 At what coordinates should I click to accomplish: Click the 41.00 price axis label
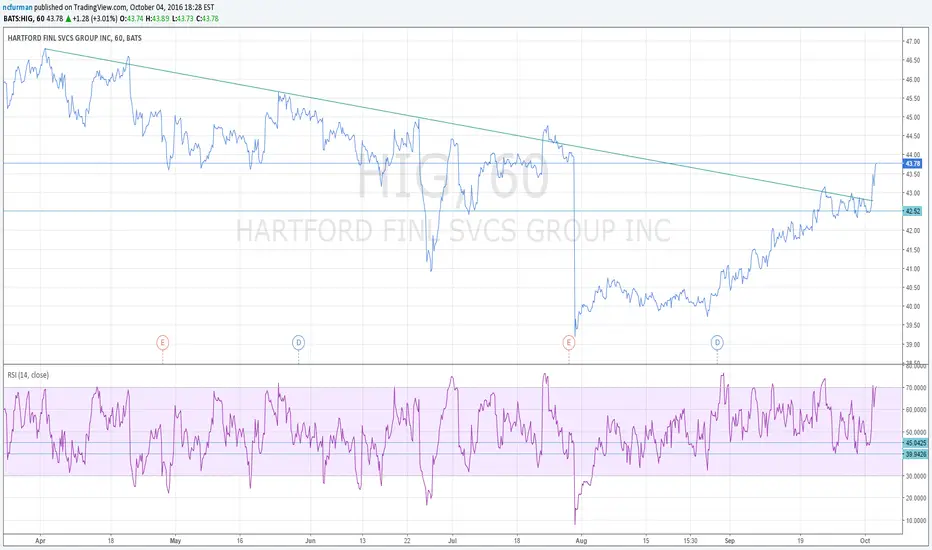pos(912,269)
